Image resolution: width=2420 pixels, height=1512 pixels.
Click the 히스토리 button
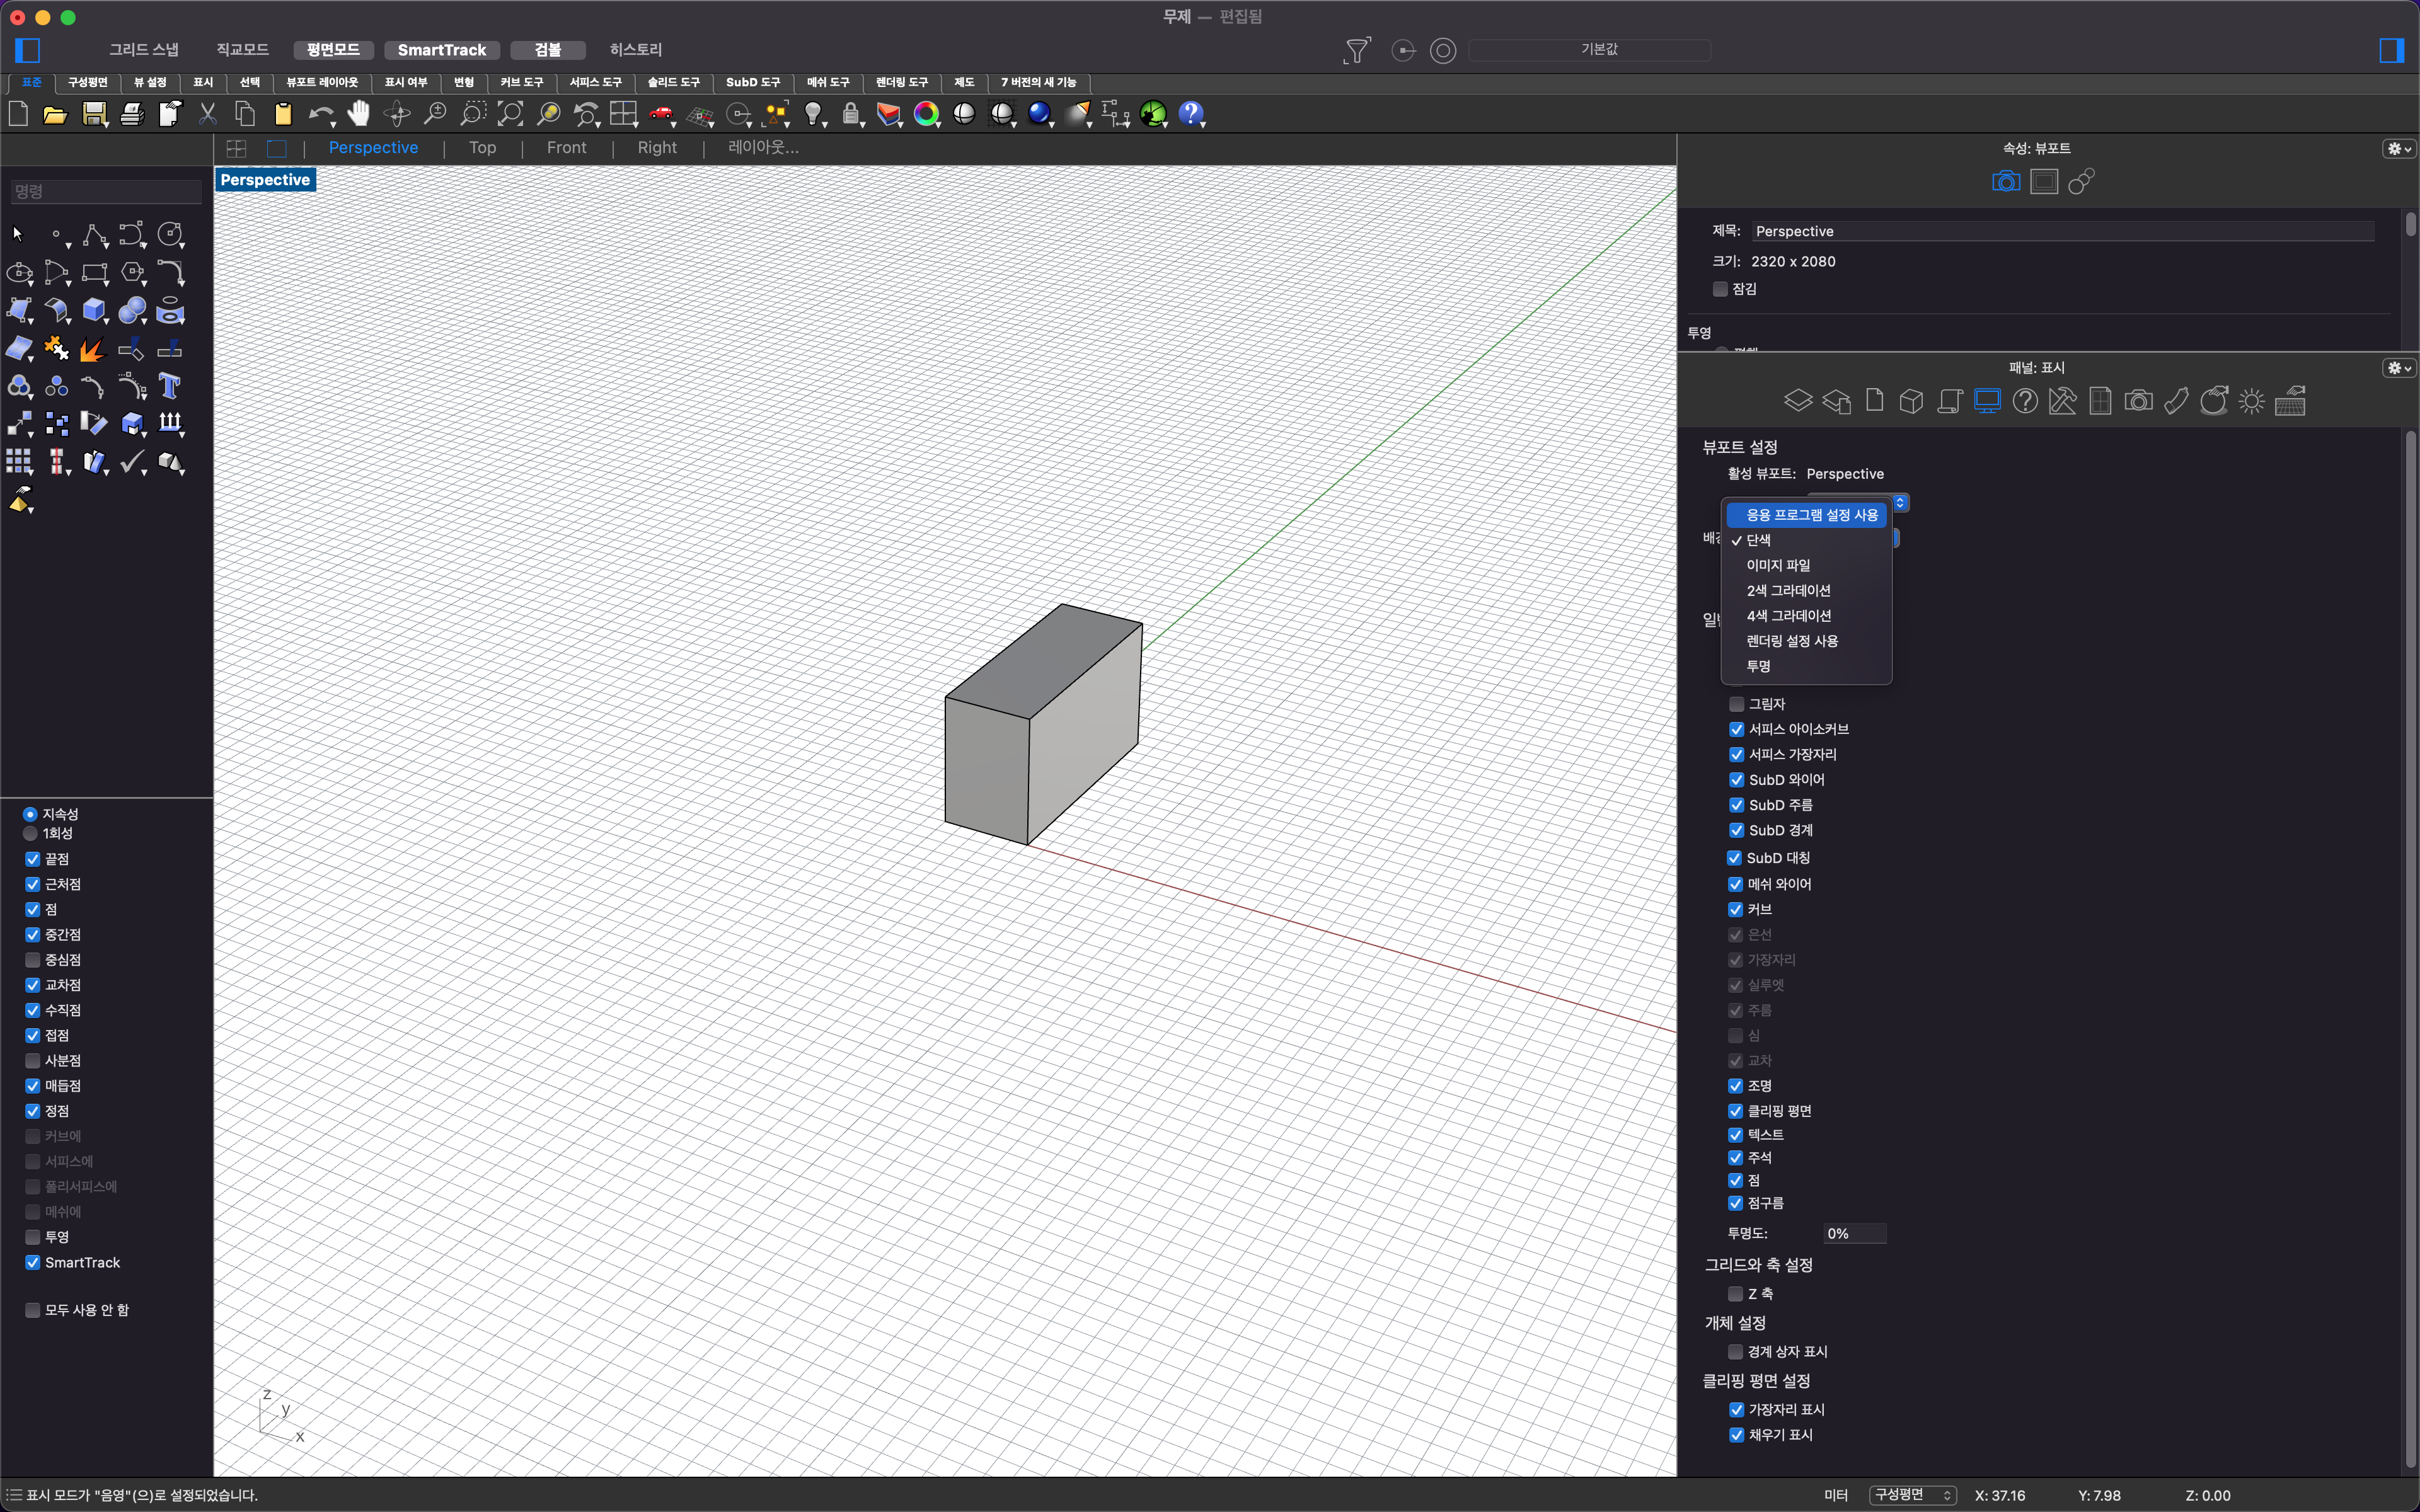pos(635,50)
